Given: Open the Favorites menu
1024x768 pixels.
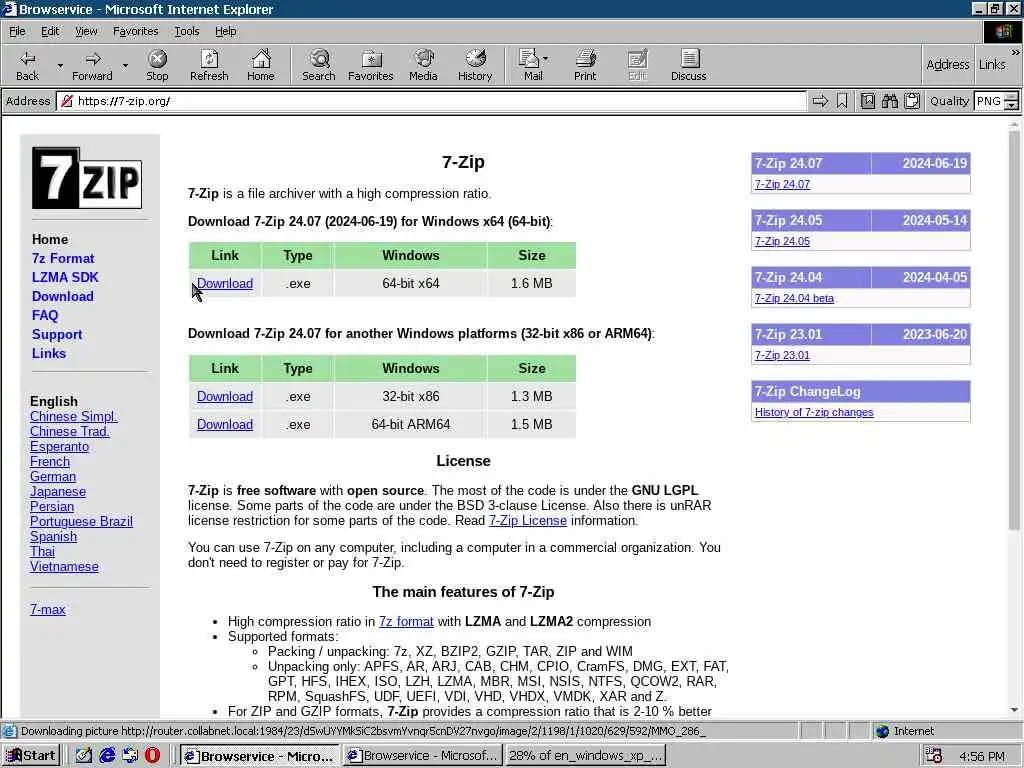Looking at the screenshot, I should click(135, 31).
